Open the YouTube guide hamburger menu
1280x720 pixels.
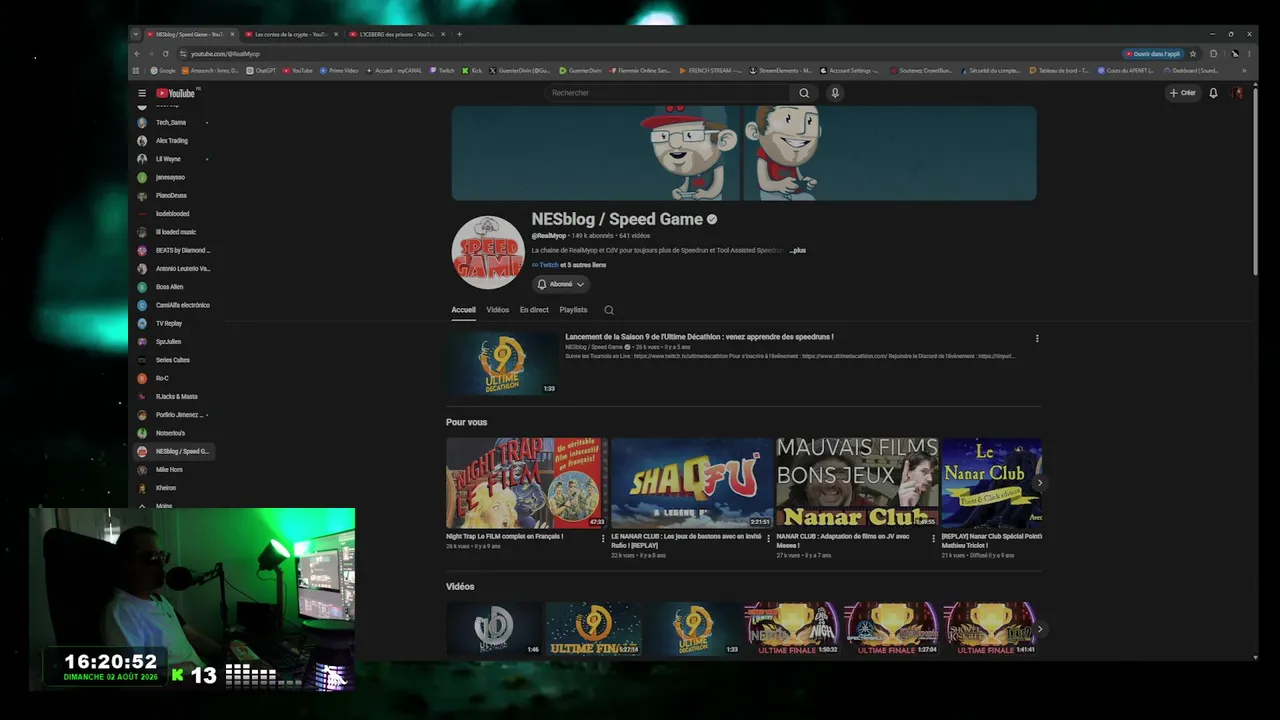coord(142,93)
